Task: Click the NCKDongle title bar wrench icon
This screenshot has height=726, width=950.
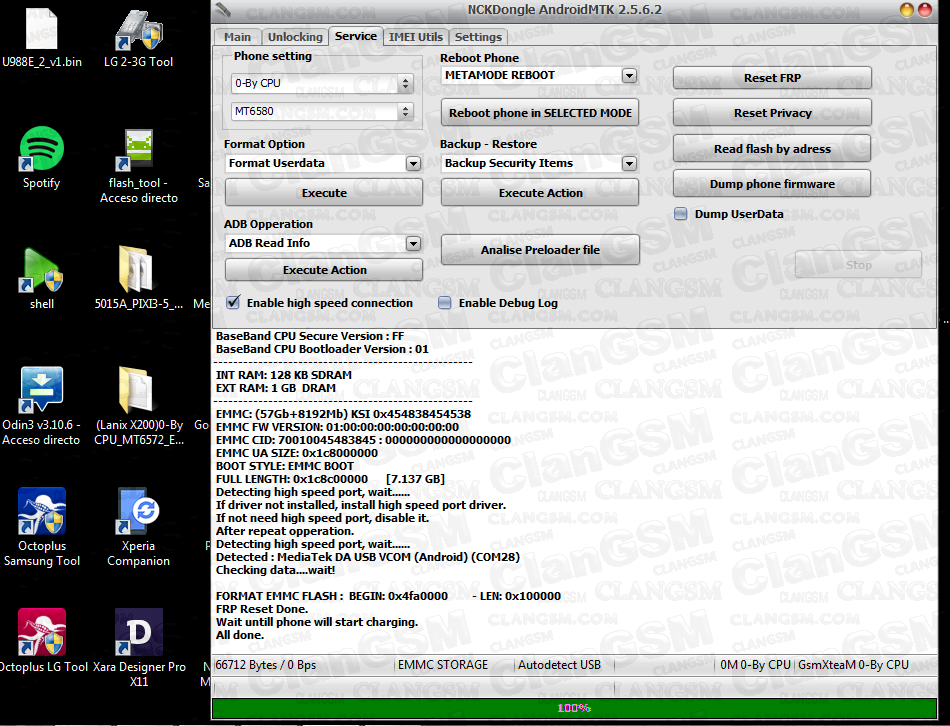Action: coord(223,10)
